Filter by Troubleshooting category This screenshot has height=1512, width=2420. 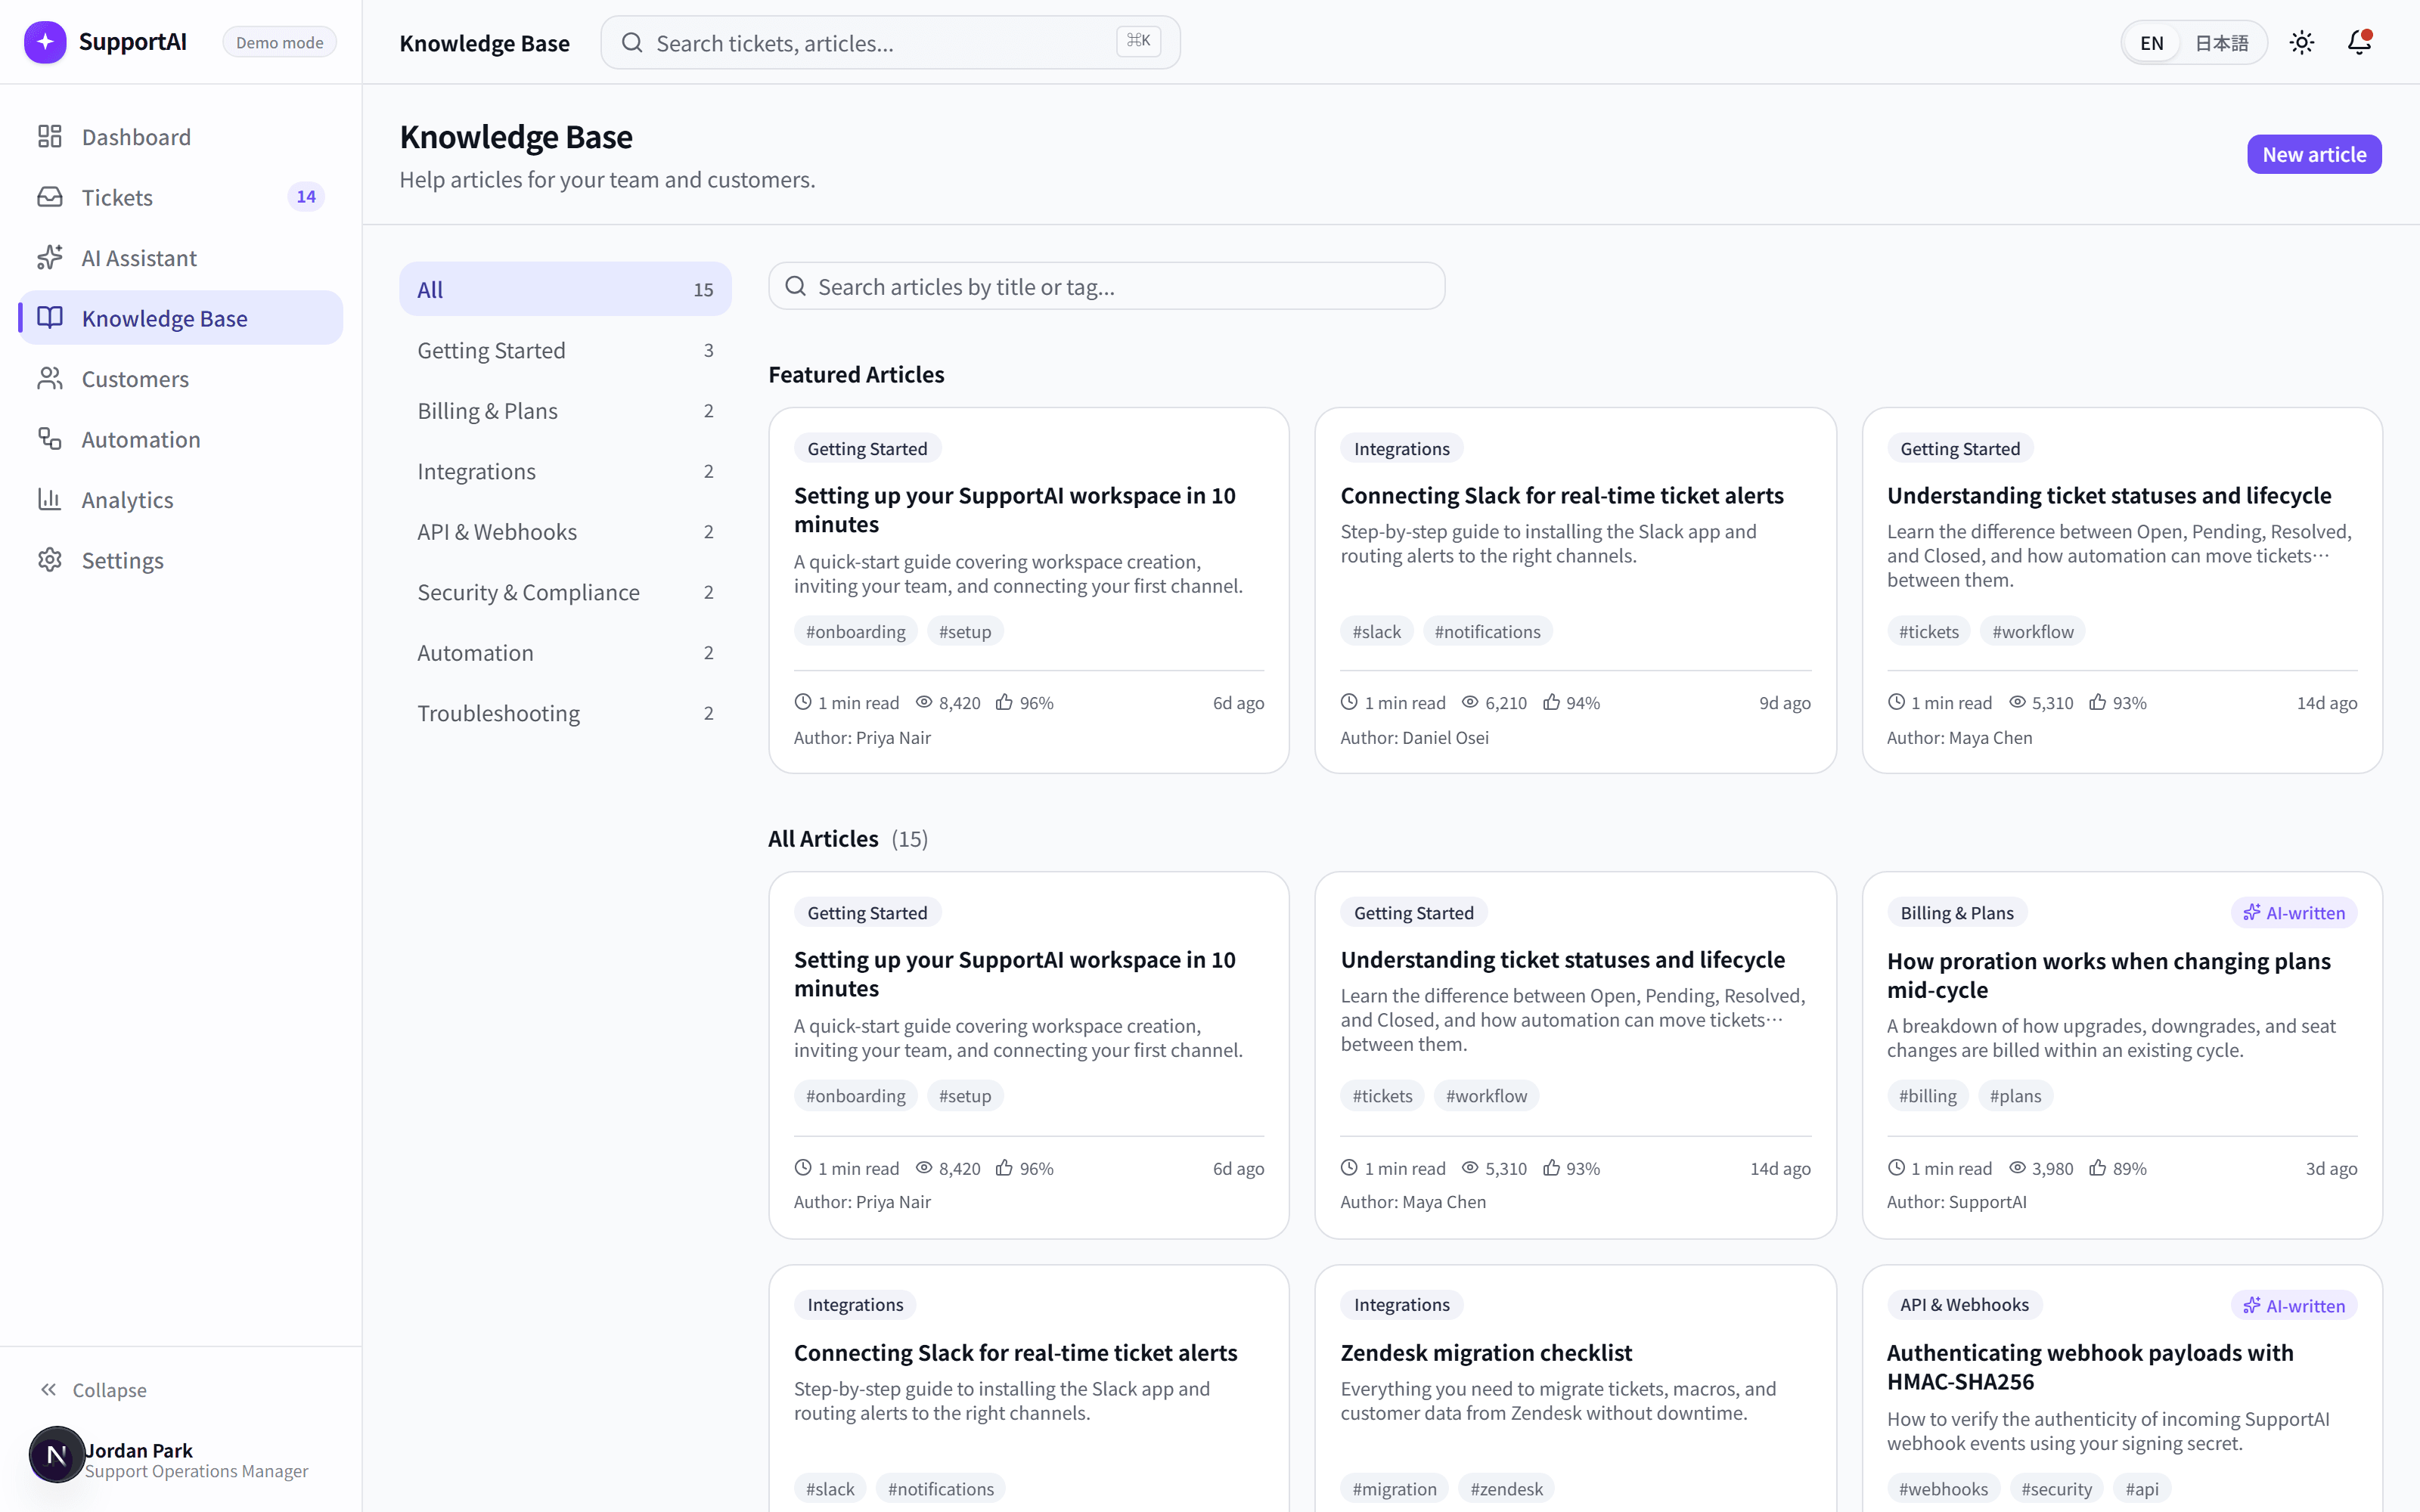[x=565, y=713]
